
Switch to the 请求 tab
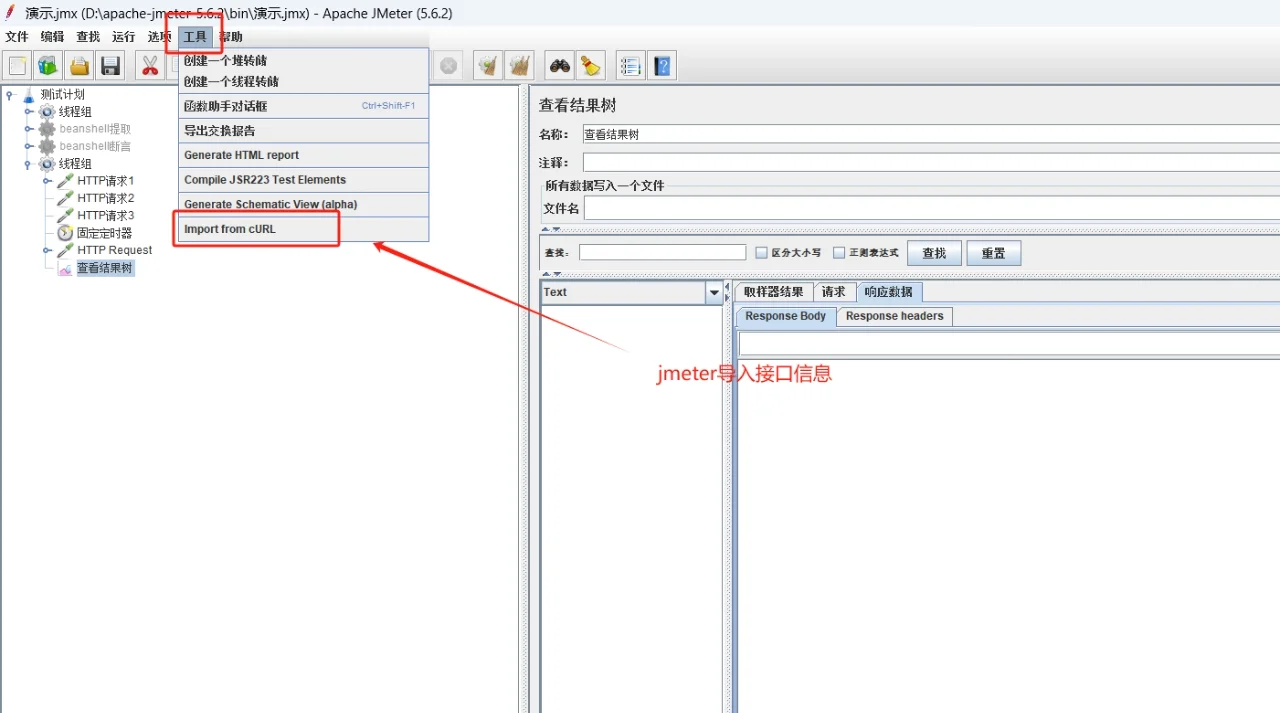click(834, 292)
